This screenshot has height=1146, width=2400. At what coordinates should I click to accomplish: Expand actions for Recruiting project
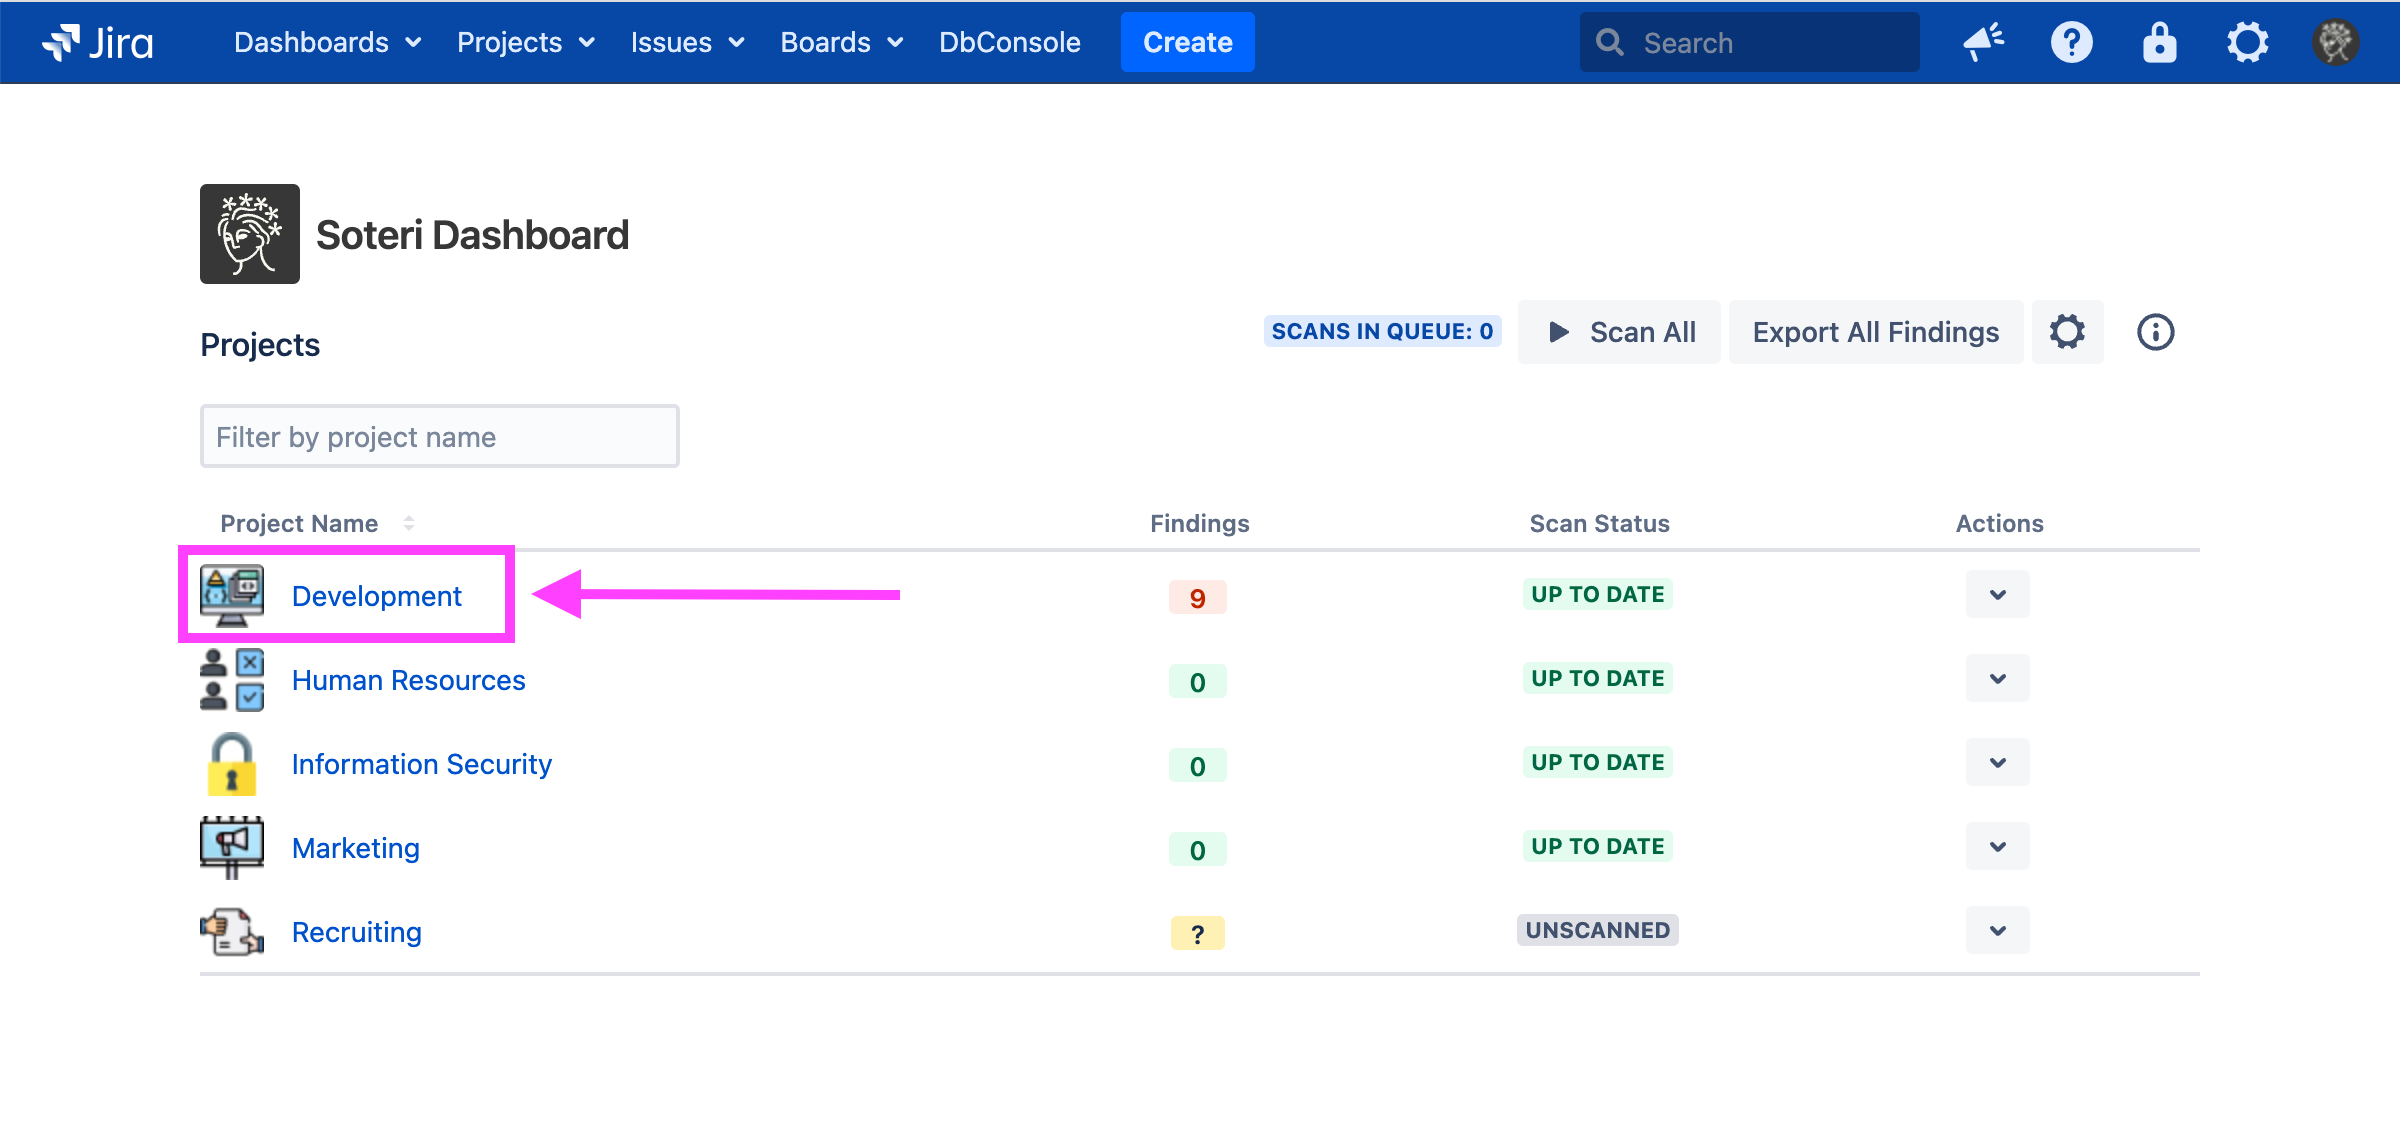pyautogui.click(x=1997, y=931)
